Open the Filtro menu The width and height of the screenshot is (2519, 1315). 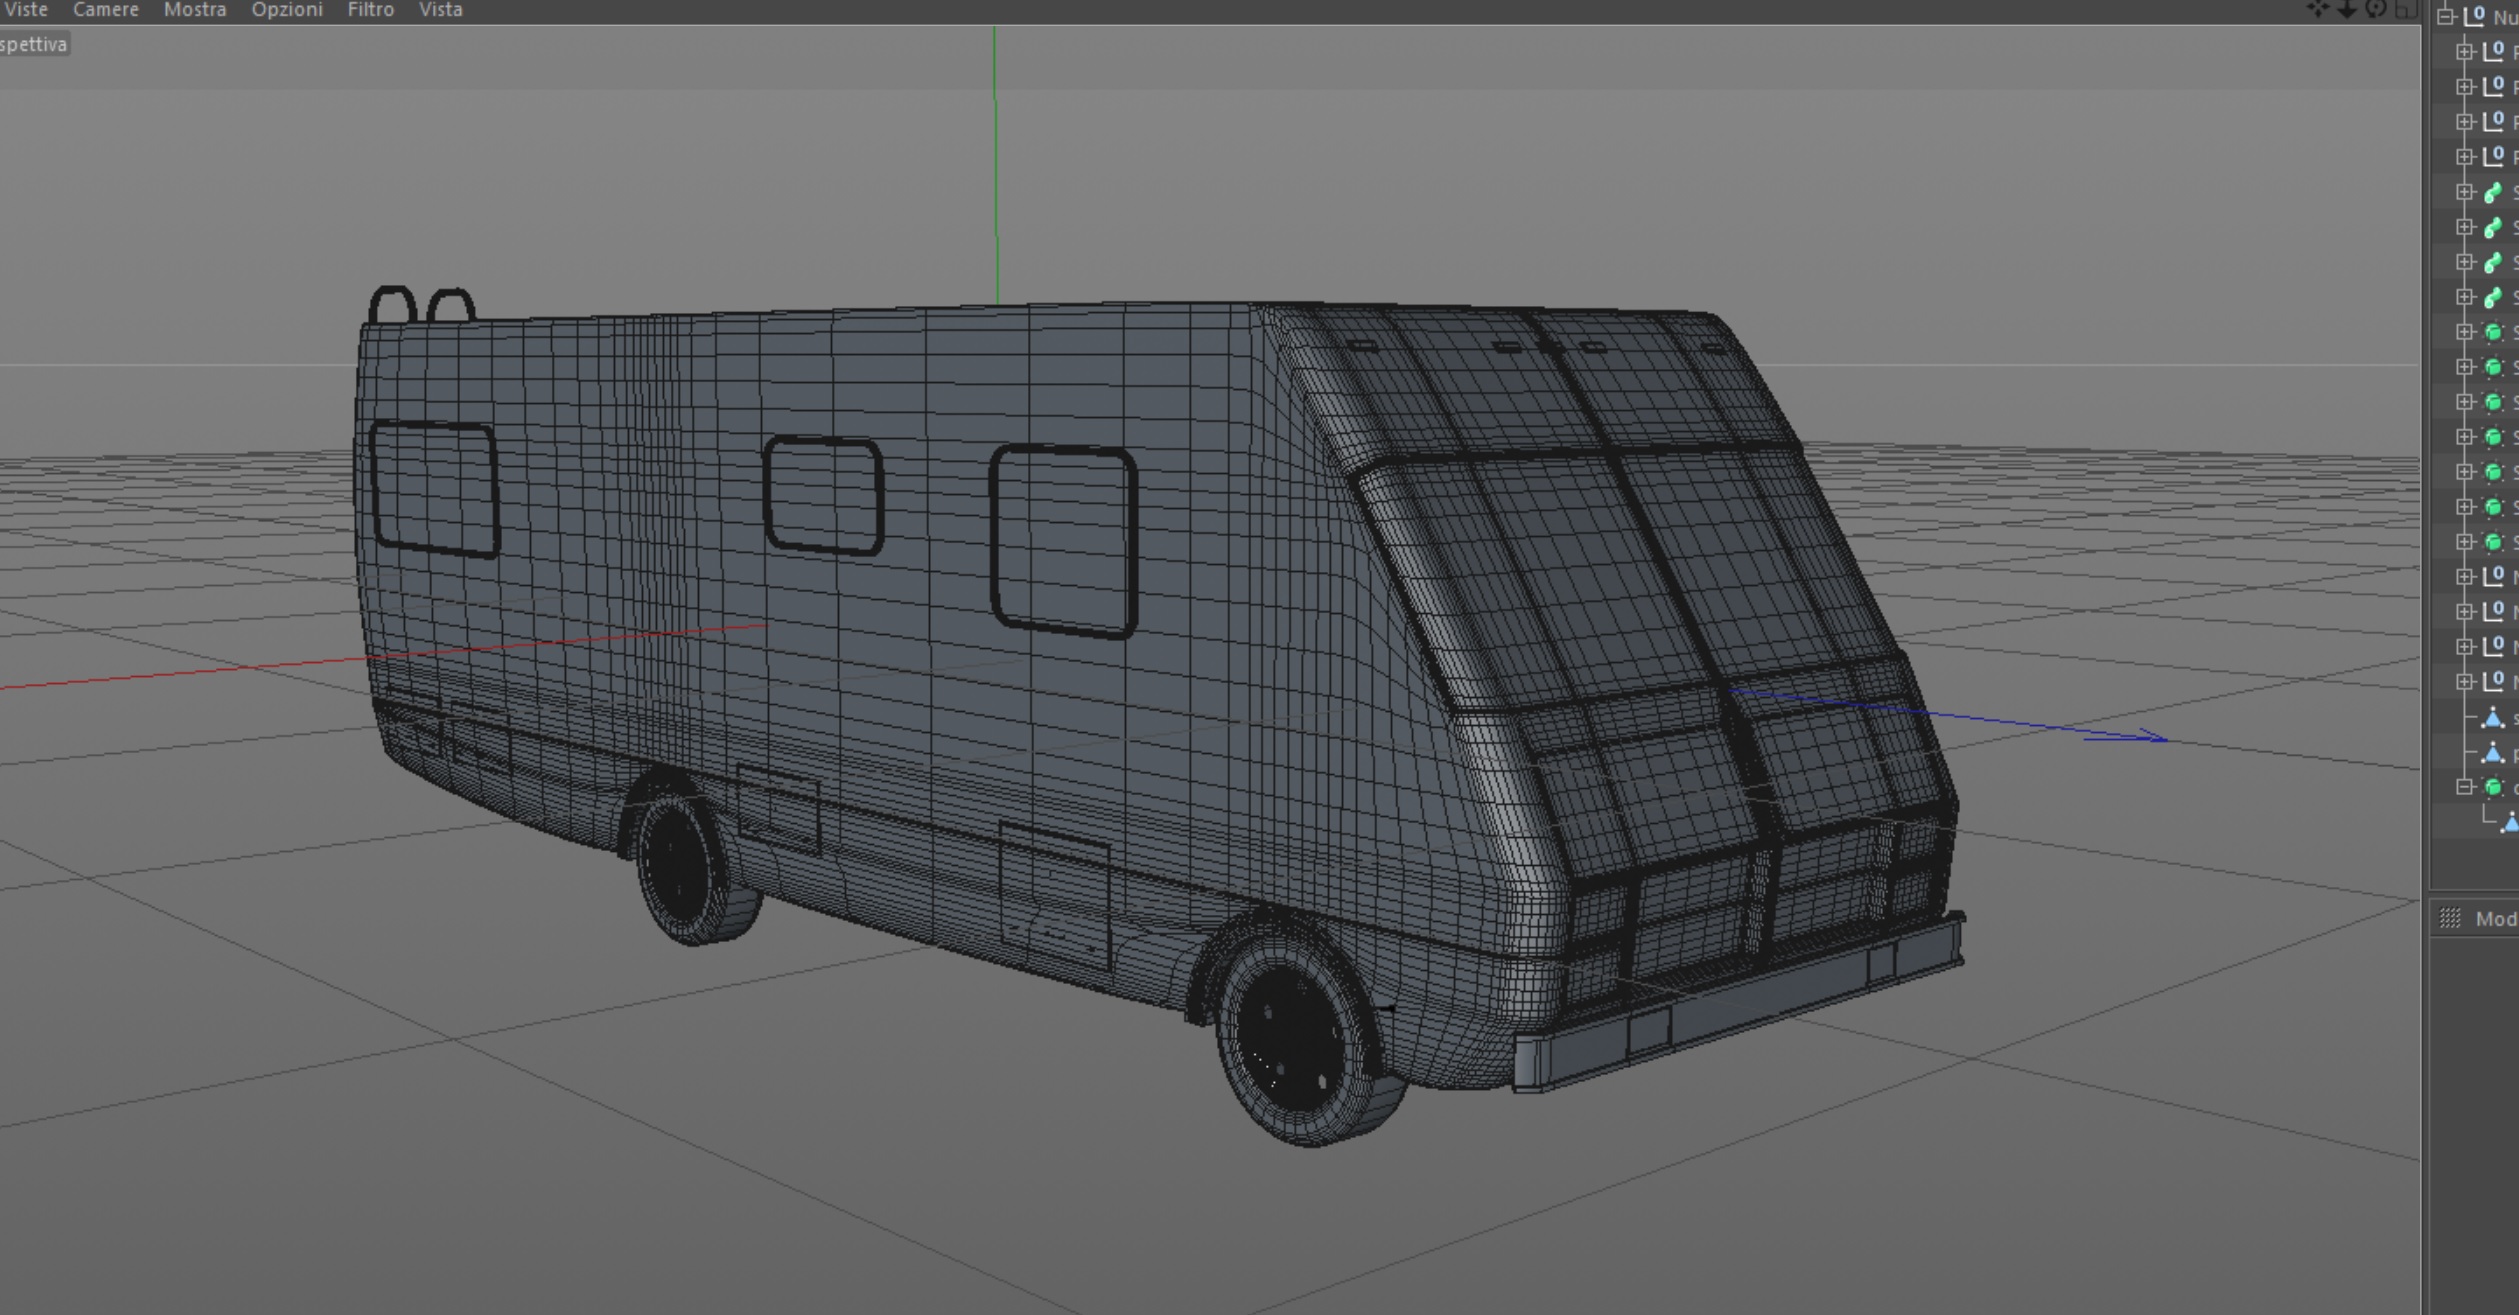370,10
